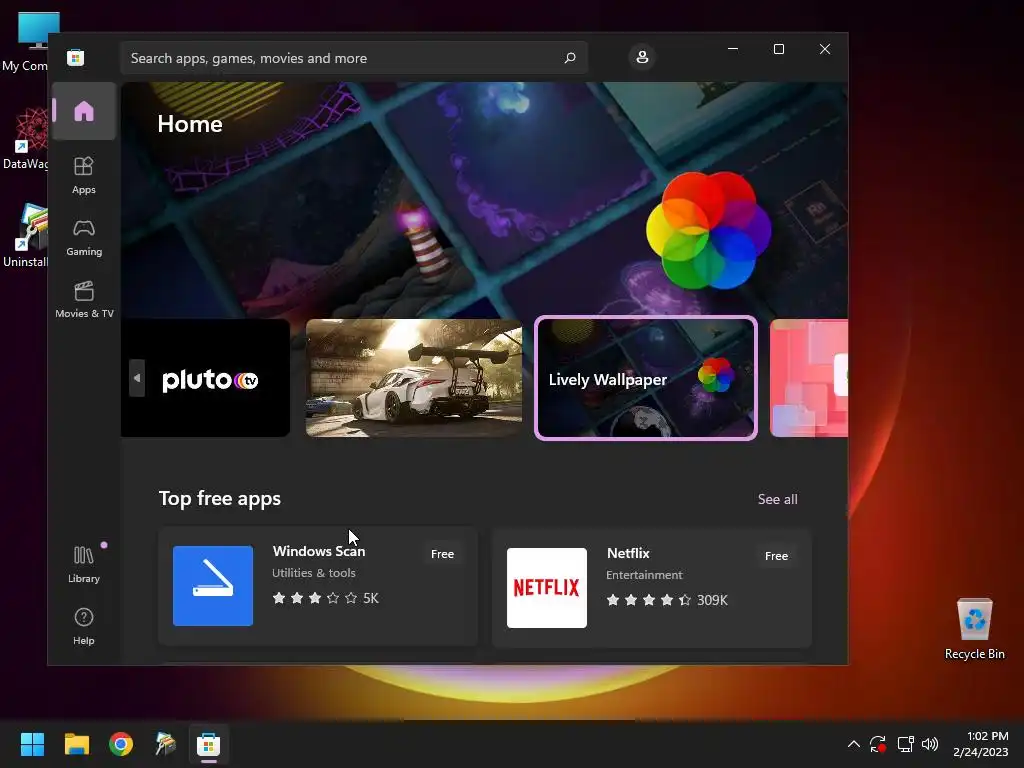Minimize the Microsoft Store window
1024x768 pixels.
tap(733, 49)
